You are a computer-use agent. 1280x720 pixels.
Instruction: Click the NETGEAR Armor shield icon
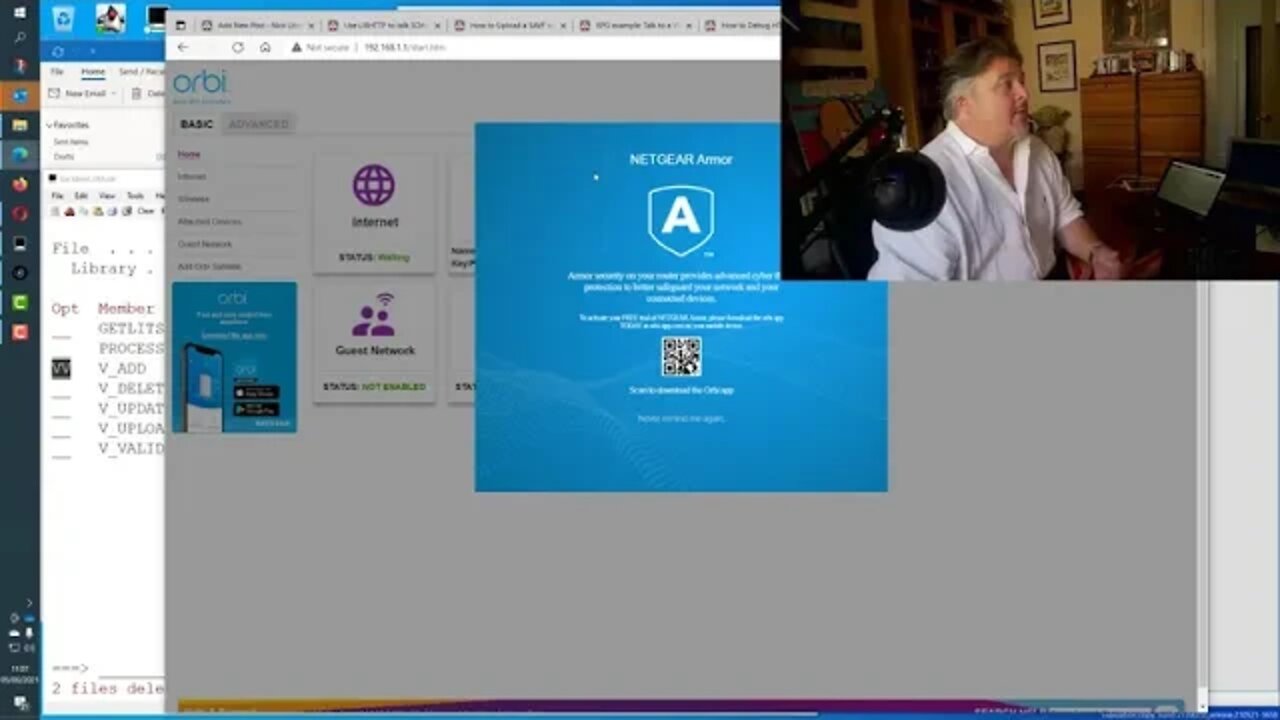click(x=681, y=220)
